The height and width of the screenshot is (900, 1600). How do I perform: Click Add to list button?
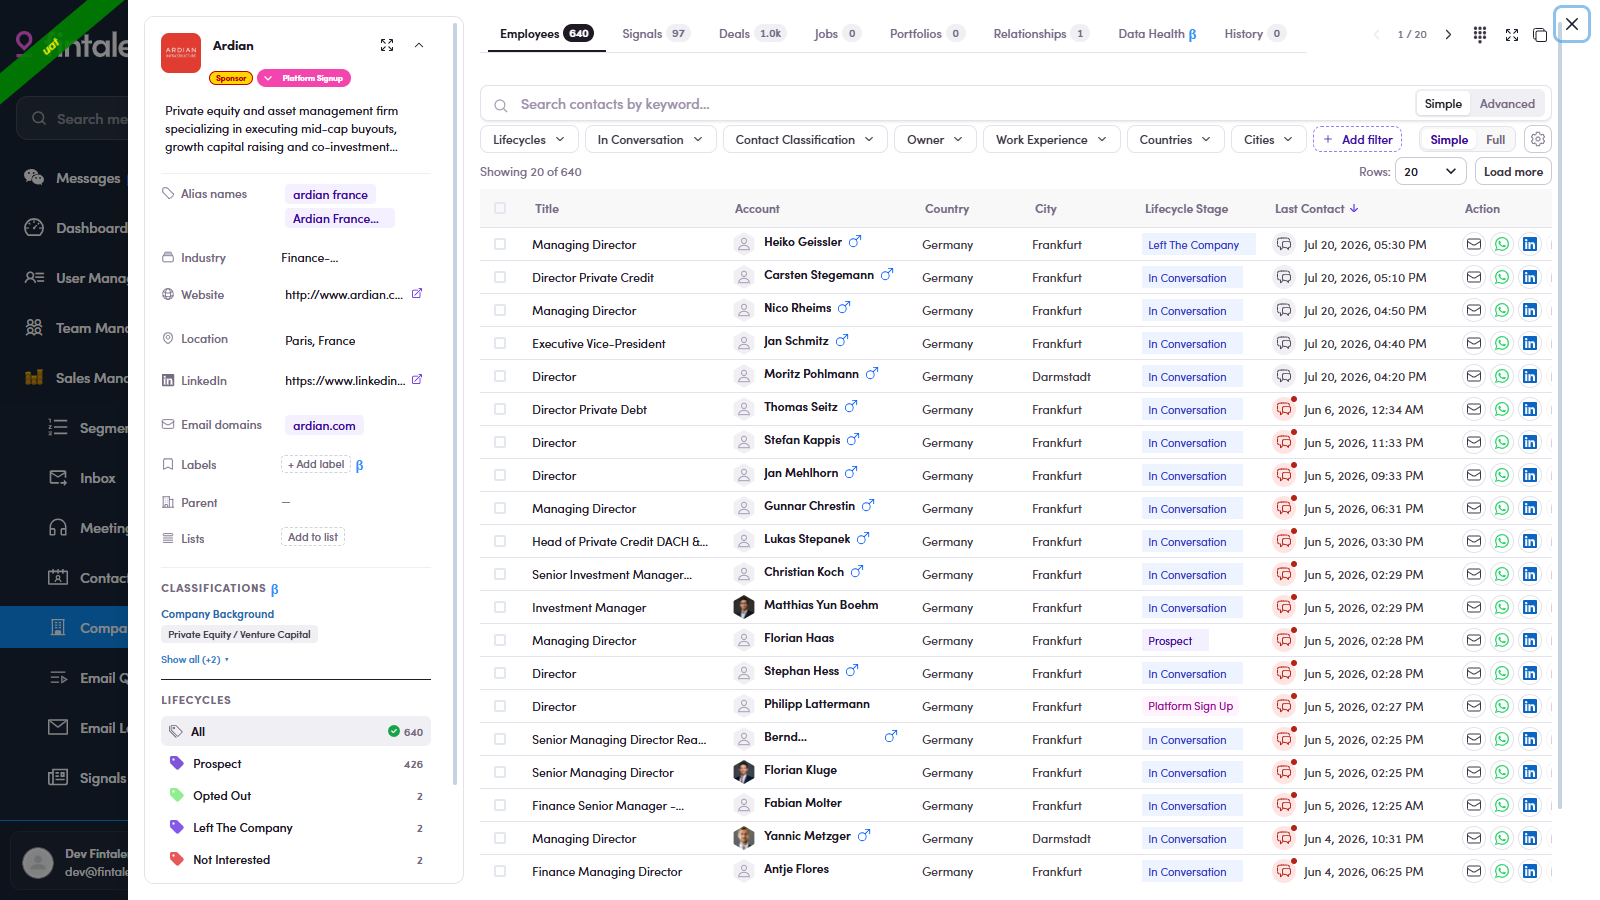[x=313, y=537]
